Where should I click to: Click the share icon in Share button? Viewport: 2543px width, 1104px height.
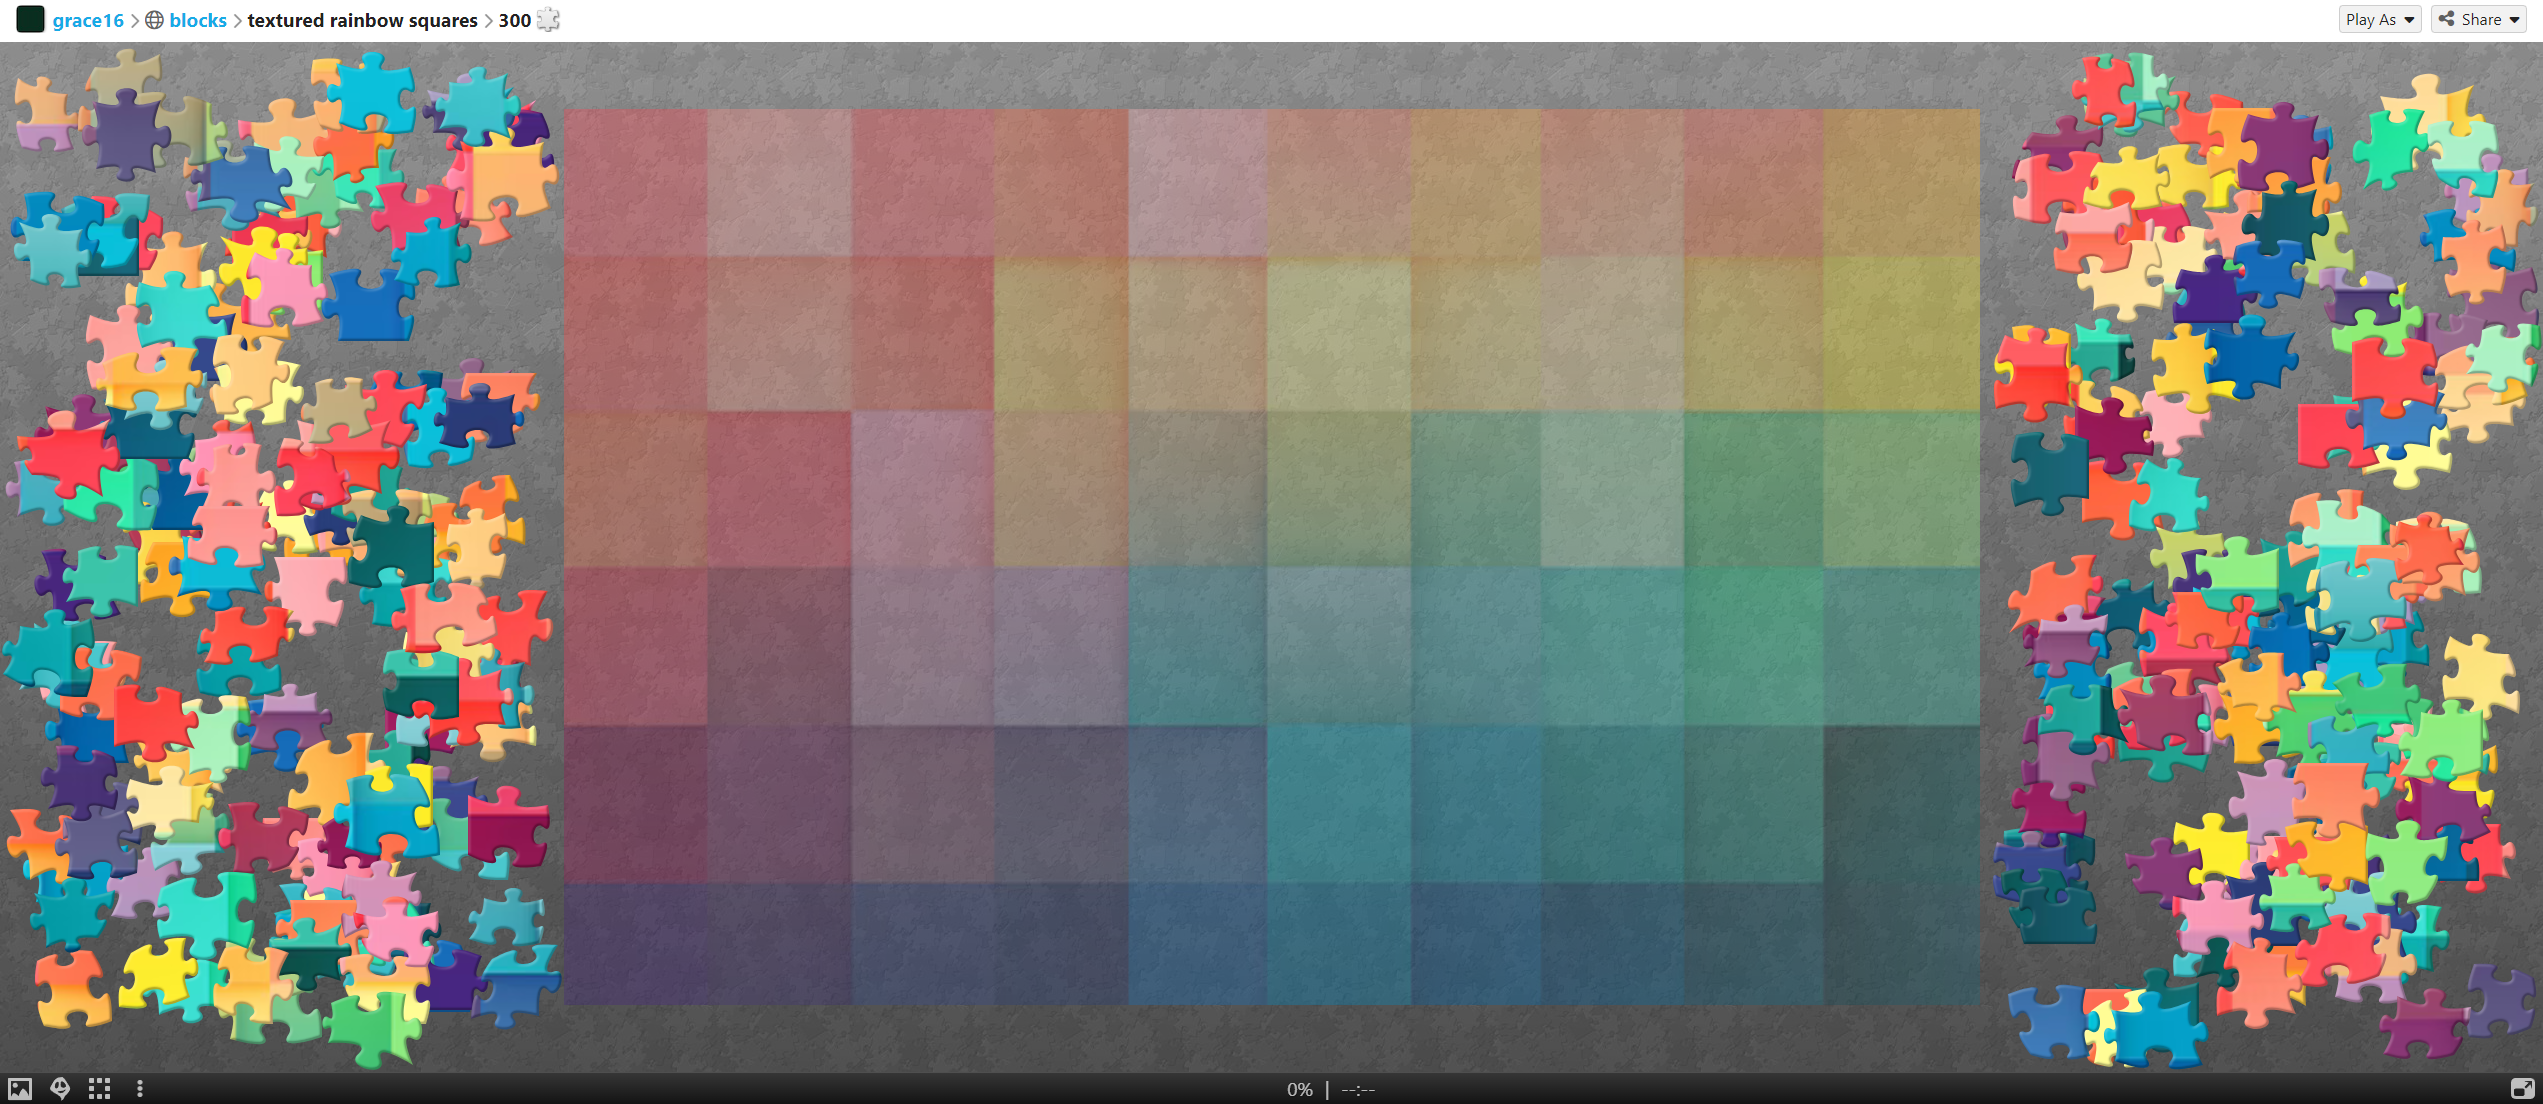[x=2447, y=19]
